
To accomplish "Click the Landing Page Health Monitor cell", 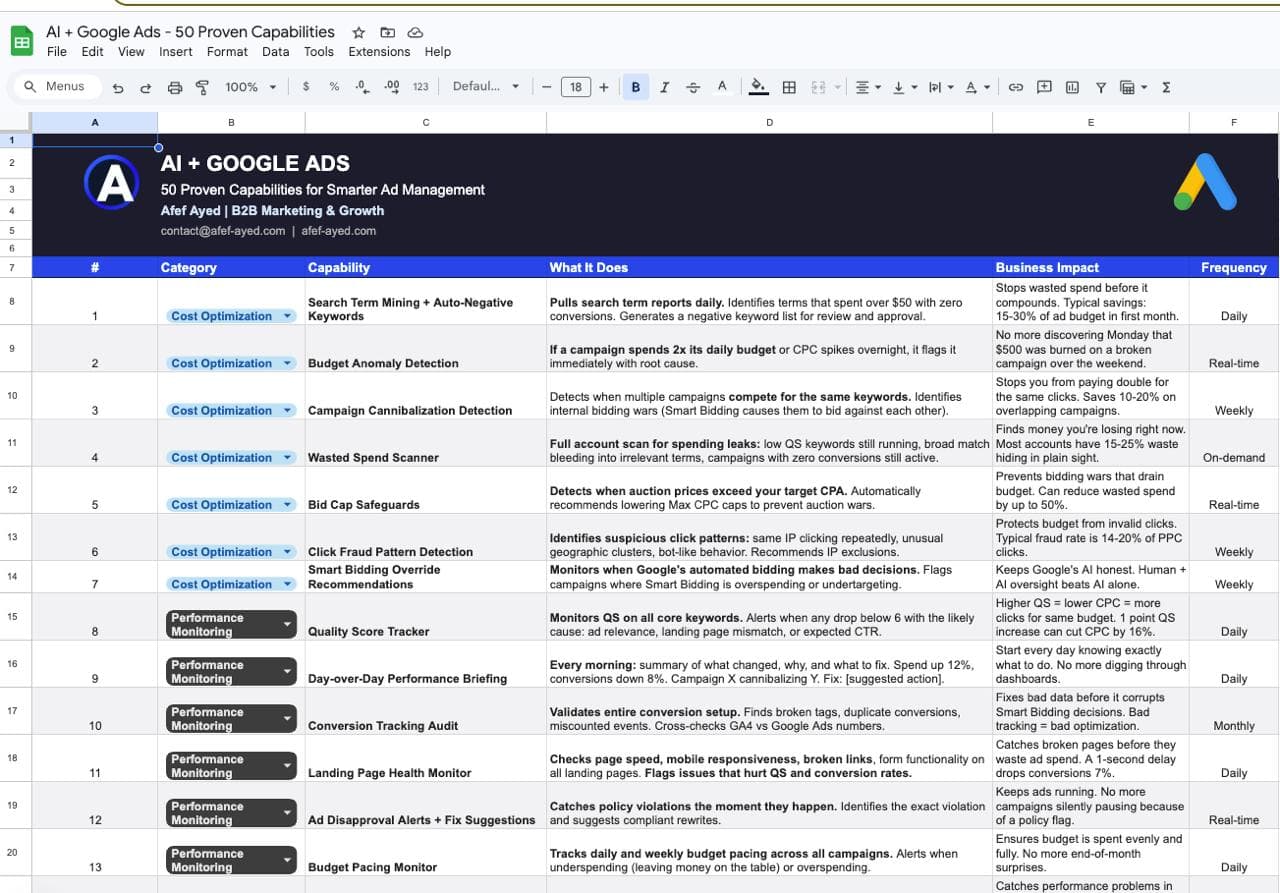I will pyautogui.click(x=426, y=758).
